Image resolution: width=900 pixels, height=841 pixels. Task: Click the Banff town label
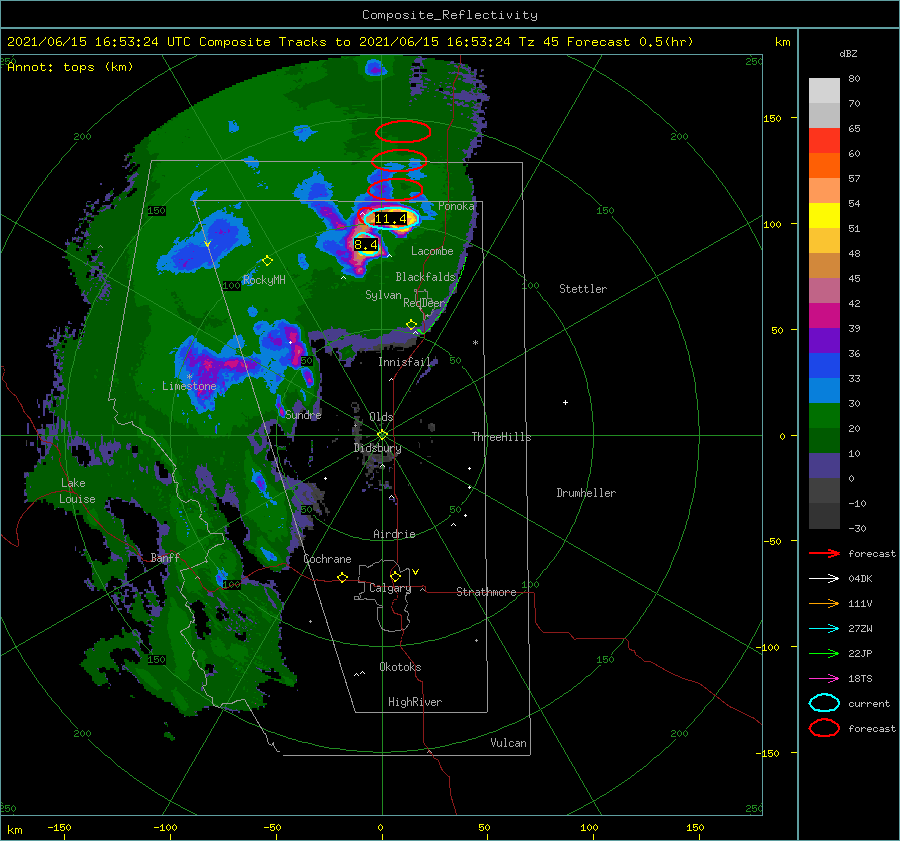pyautogui.click(x=165, y=557)
